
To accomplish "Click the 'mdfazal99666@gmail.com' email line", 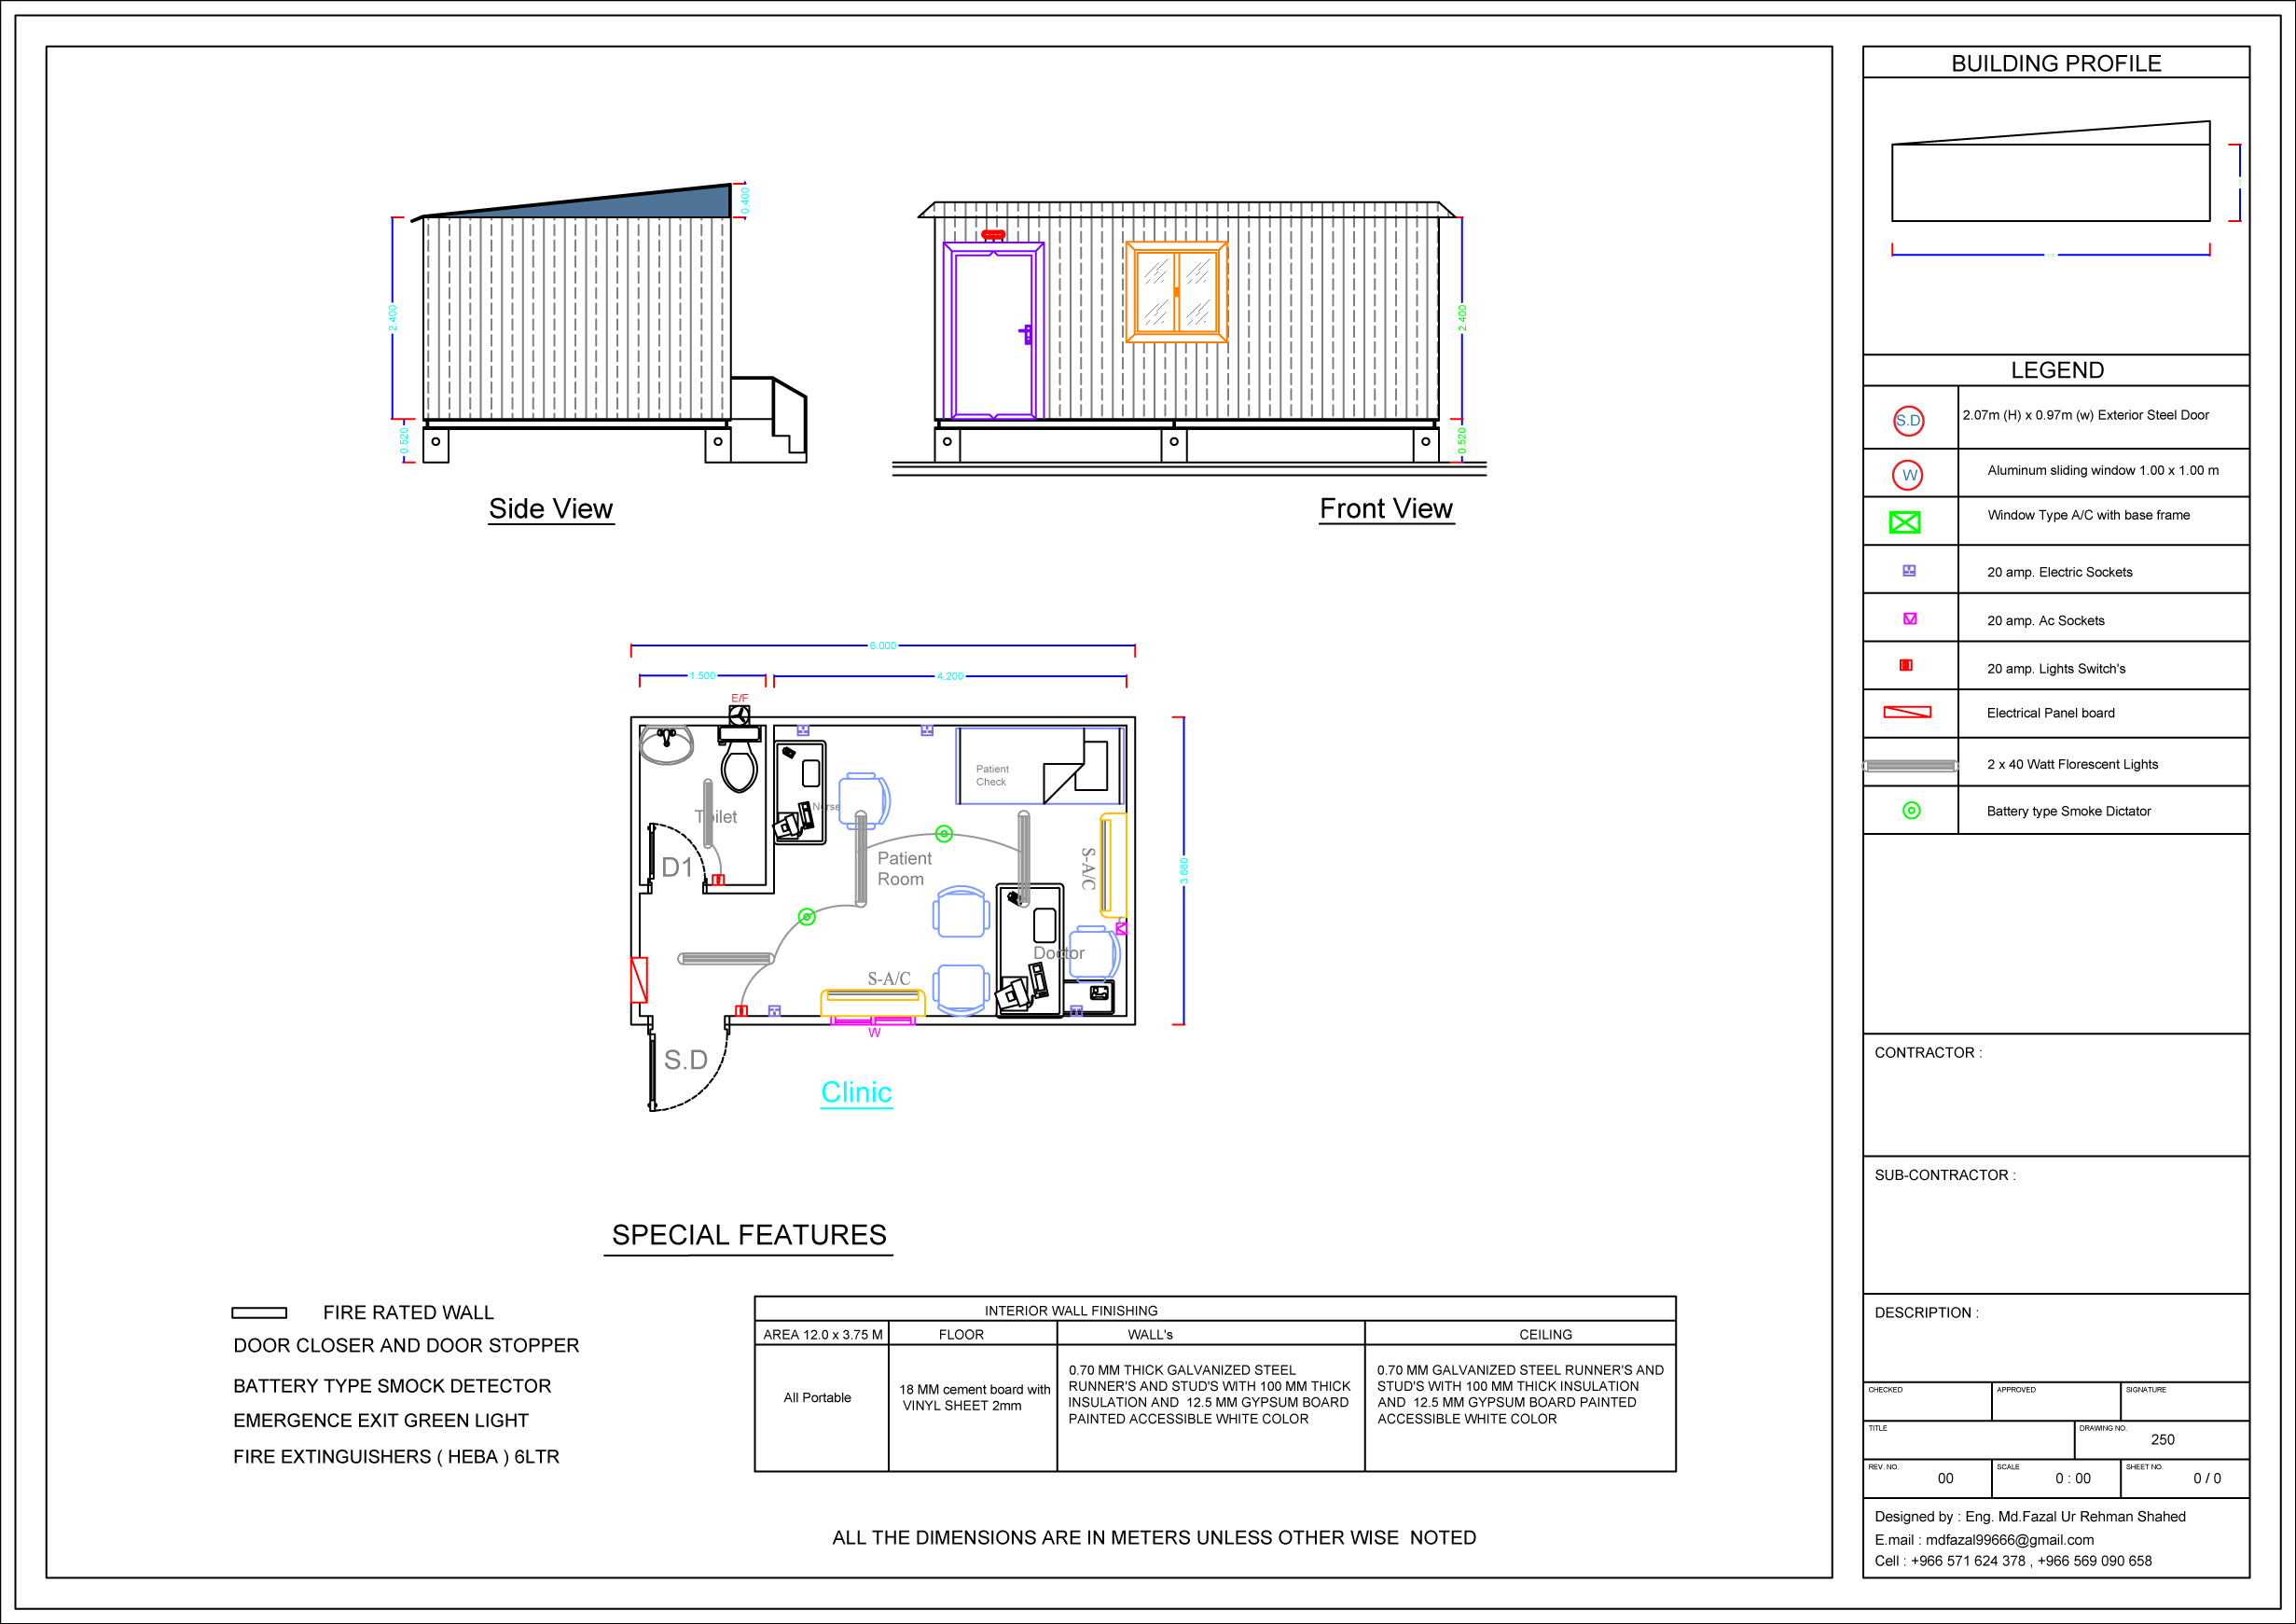I will [1983, 1539].
